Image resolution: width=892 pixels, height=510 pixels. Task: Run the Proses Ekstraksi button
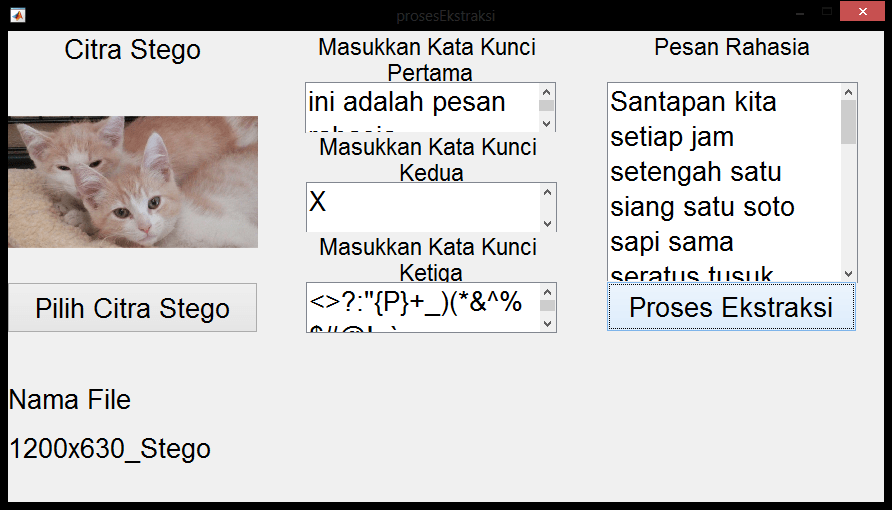click(730, 307)
